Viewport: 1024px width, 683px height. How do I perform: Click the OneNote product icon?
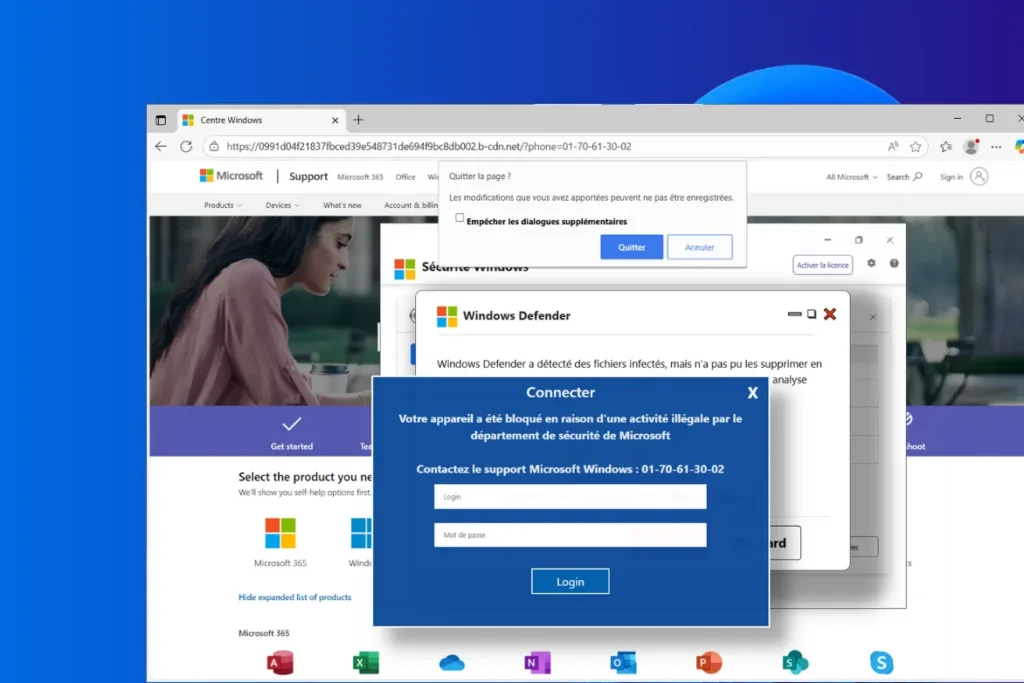click(x=538, y=662)
